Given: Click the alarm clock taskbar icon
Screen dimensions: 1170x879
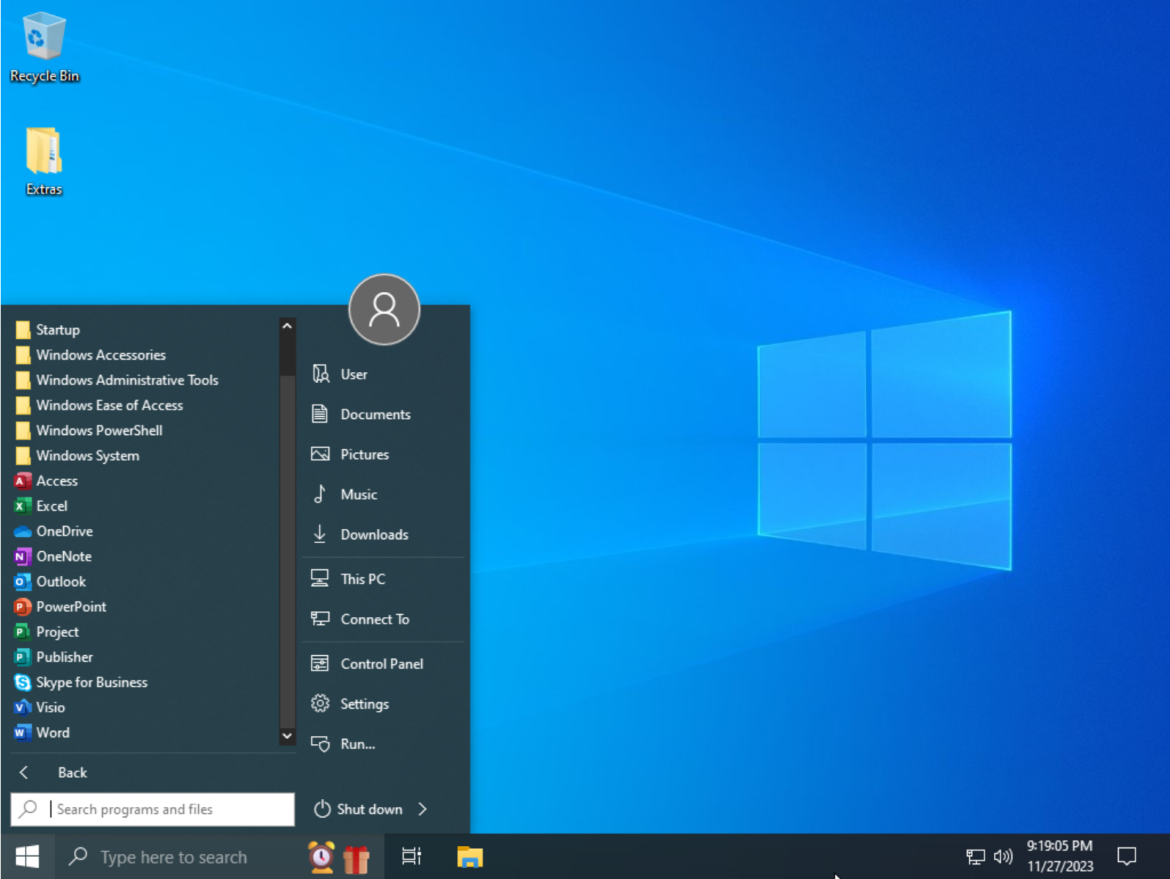Looking at the screenshot, I should pyautogui.click(x=321, y=857).
